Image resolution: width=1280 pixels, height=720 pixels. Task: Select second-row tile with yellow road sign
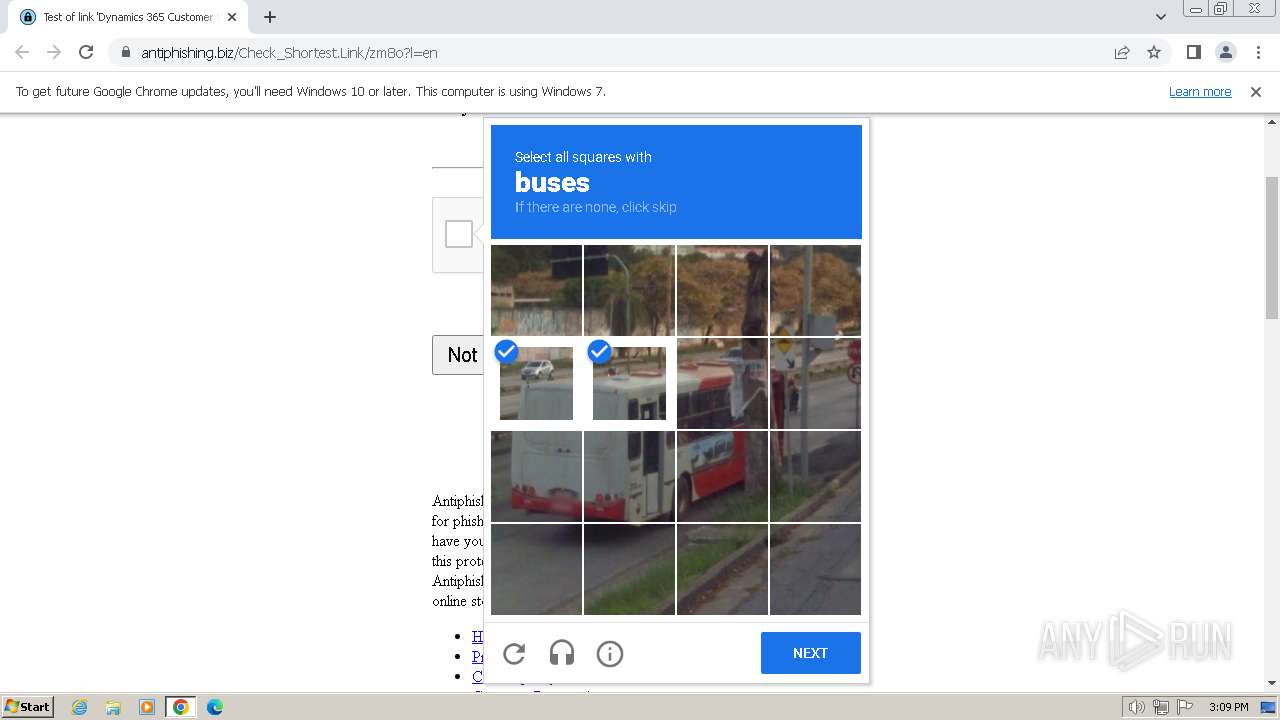(815, 383)
